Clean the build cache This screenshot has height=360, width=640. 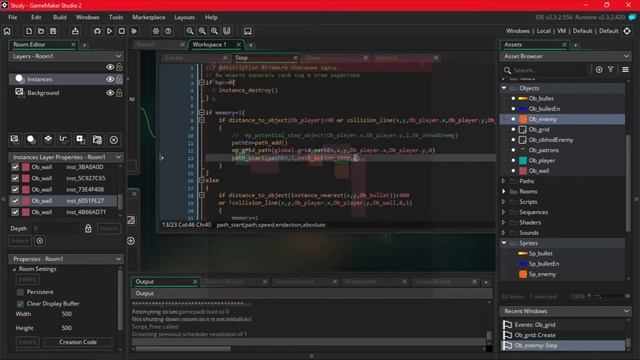134,31
